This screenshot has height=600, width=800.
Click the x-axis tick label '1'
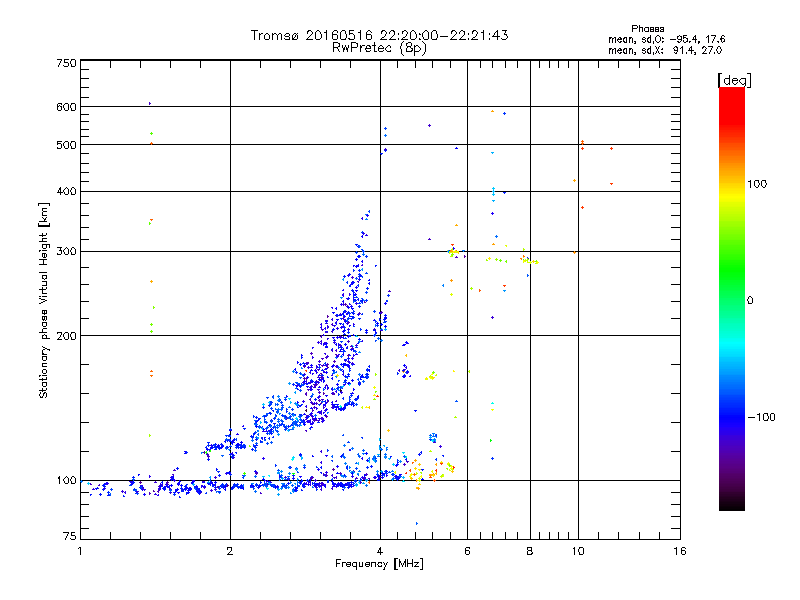click(x=80, y=551)
